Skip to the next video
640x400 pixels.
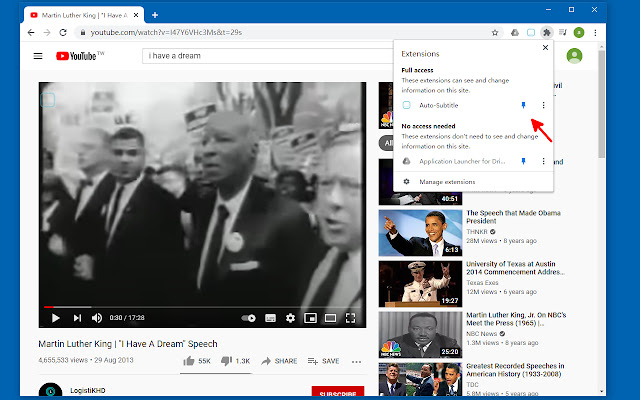[77, 318]
